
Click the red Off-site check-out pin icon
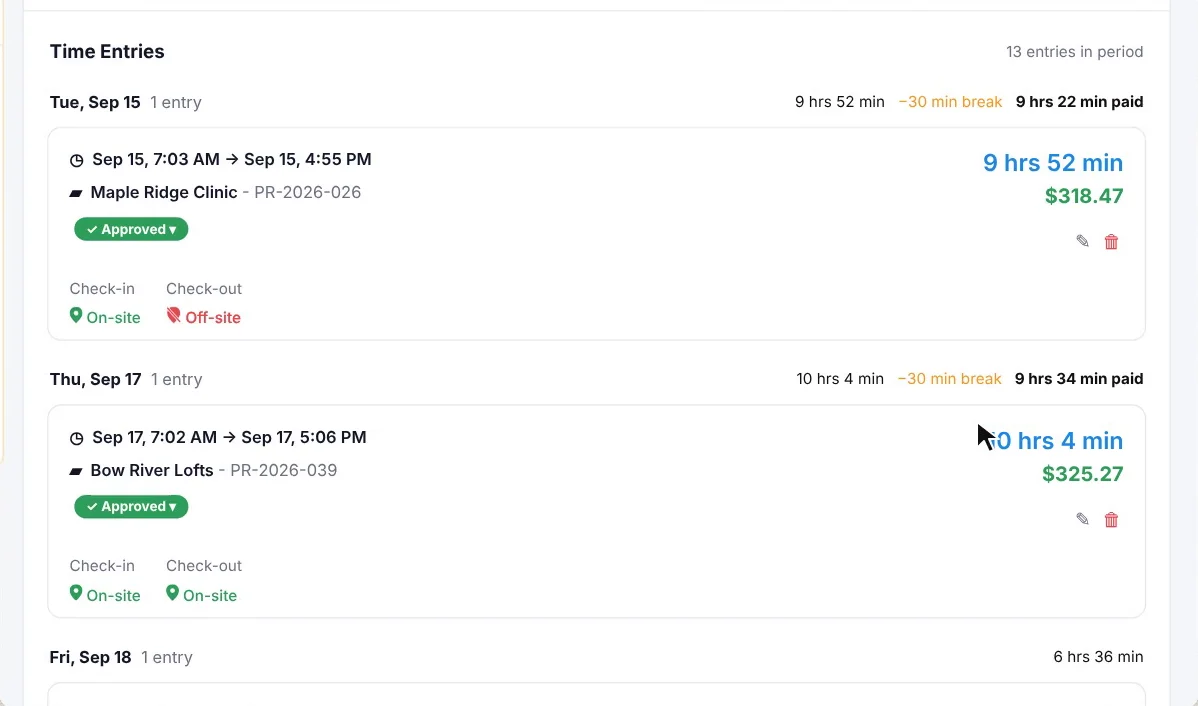pos(173,316)
